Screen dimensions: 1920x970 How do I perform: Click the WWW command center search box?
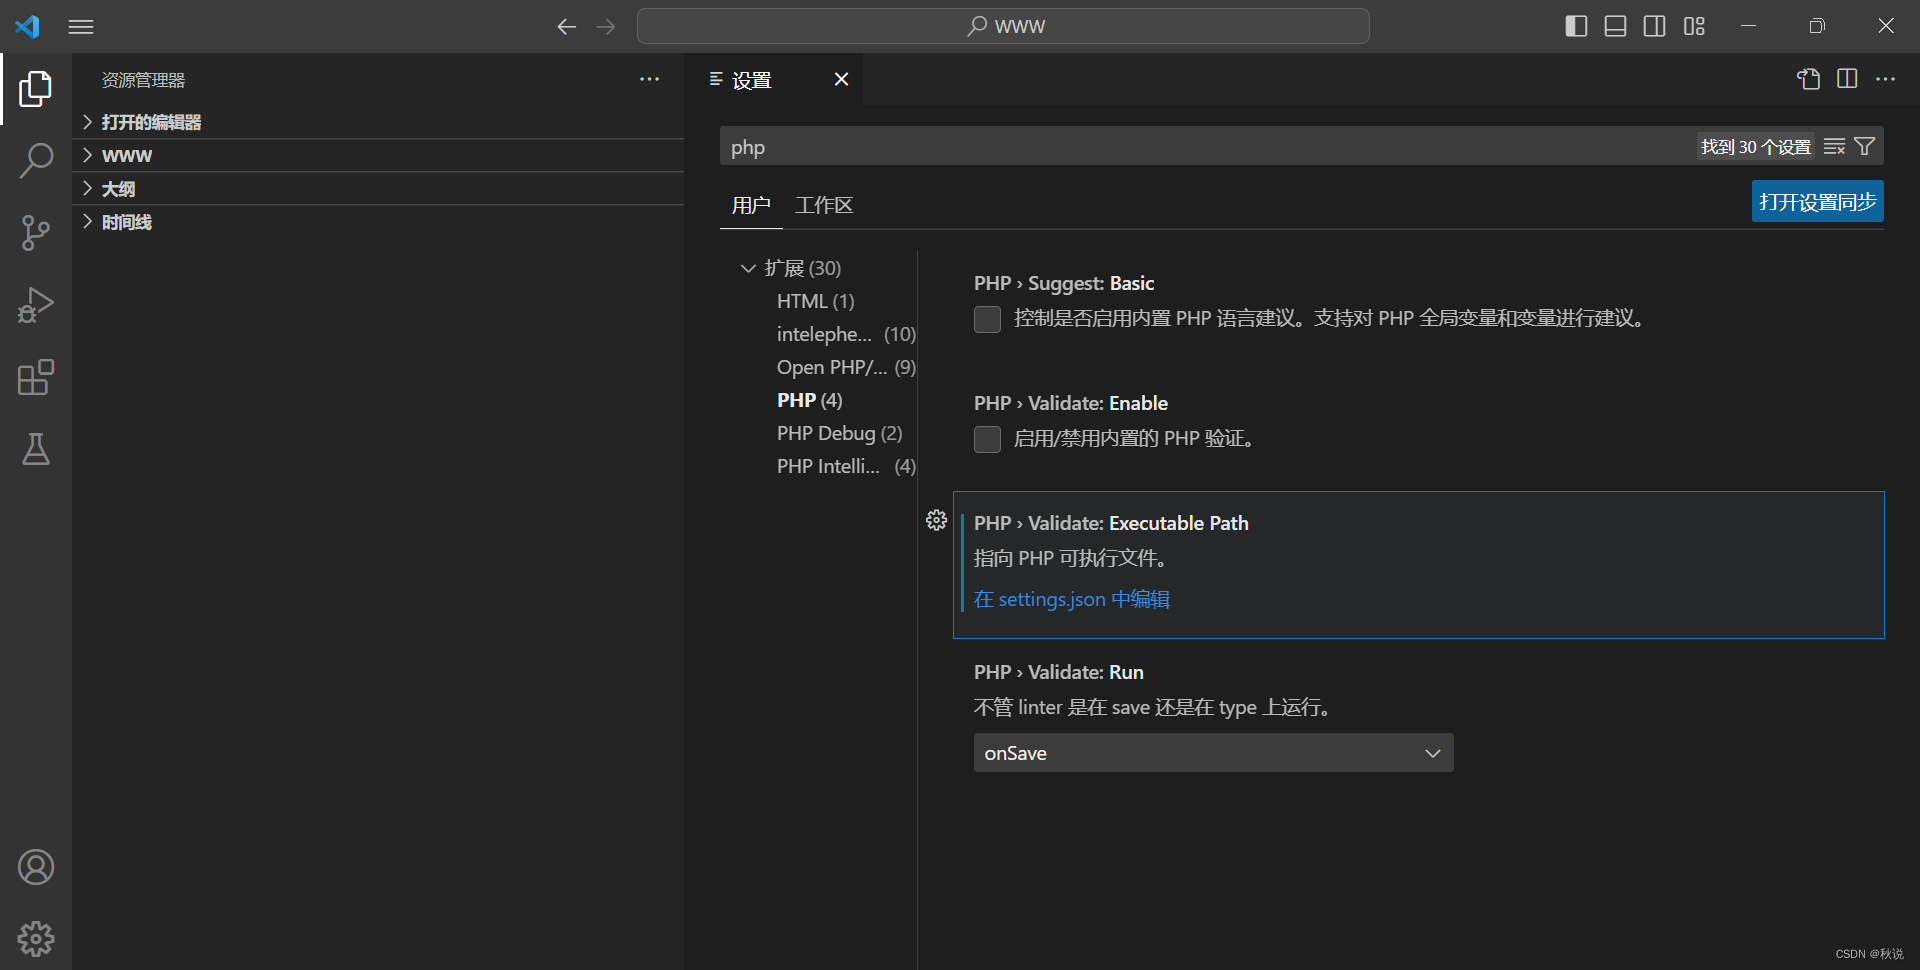point(1003,26)
